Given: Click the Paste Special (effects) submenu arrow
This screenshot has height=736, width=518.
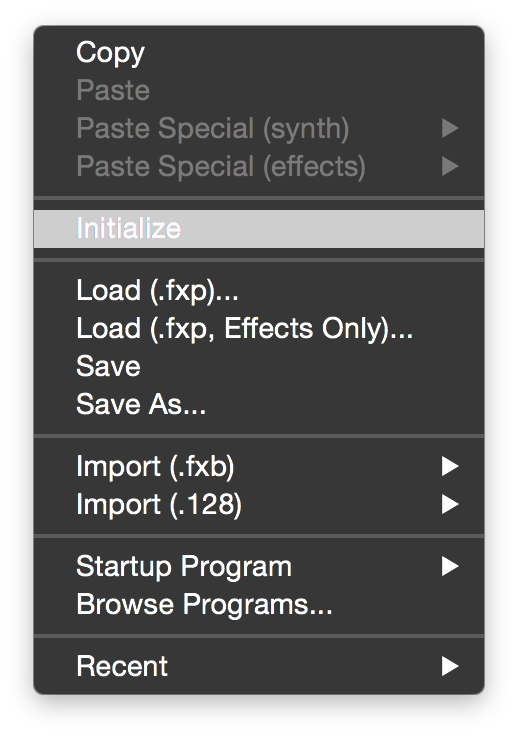Looking at the screenshot, I should [x=449, y=166].
